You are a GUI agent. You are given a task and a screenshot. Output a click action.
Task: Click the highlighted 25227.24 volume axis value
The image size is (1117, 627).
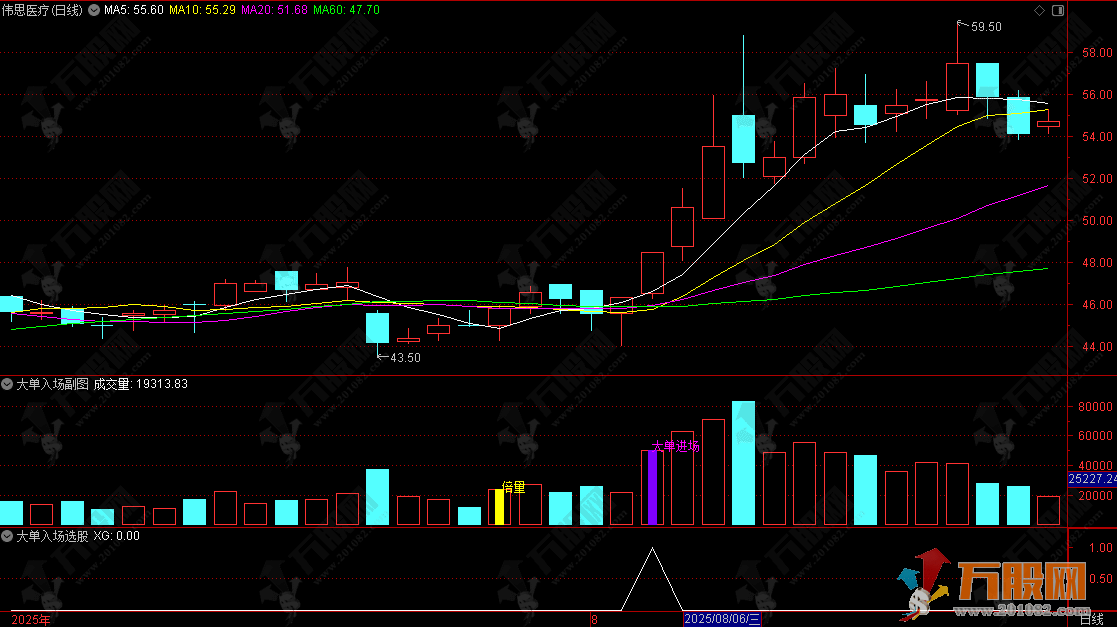[1092, 479]
